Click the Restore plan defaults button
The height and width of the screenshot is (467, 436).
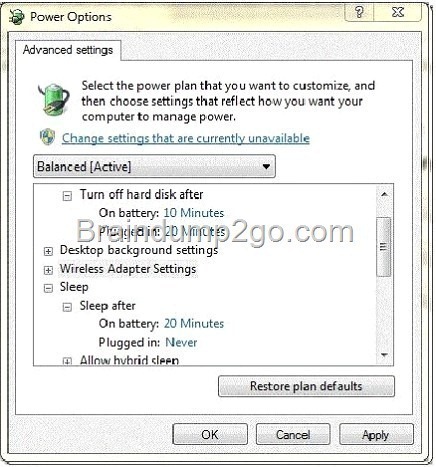point(306,386)
